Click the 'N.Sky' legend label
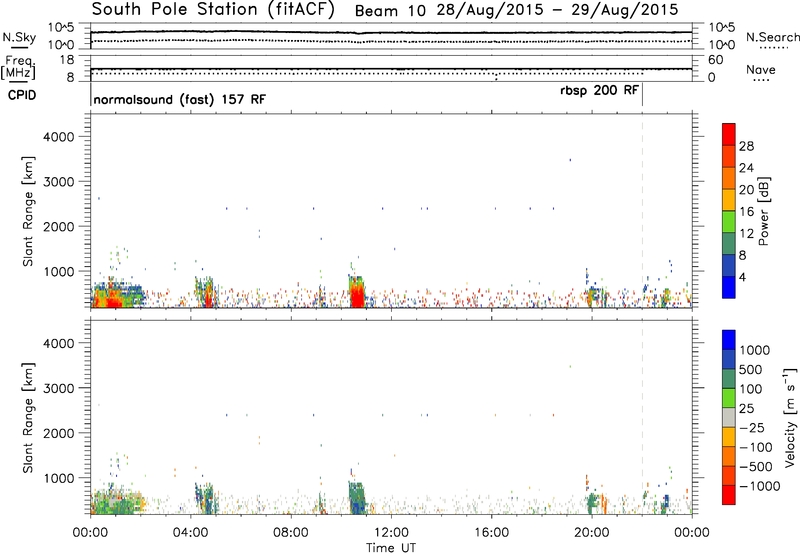 [x=19, y=37]
